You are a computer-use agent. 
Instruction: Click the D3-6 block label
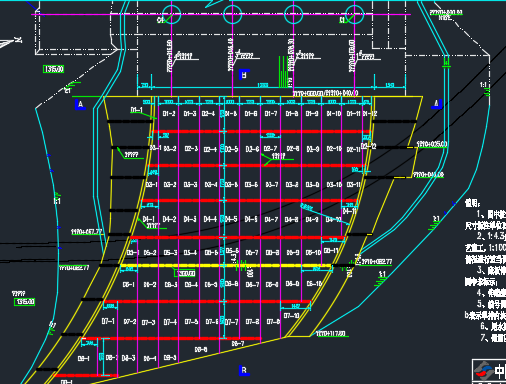click(251, 184)
